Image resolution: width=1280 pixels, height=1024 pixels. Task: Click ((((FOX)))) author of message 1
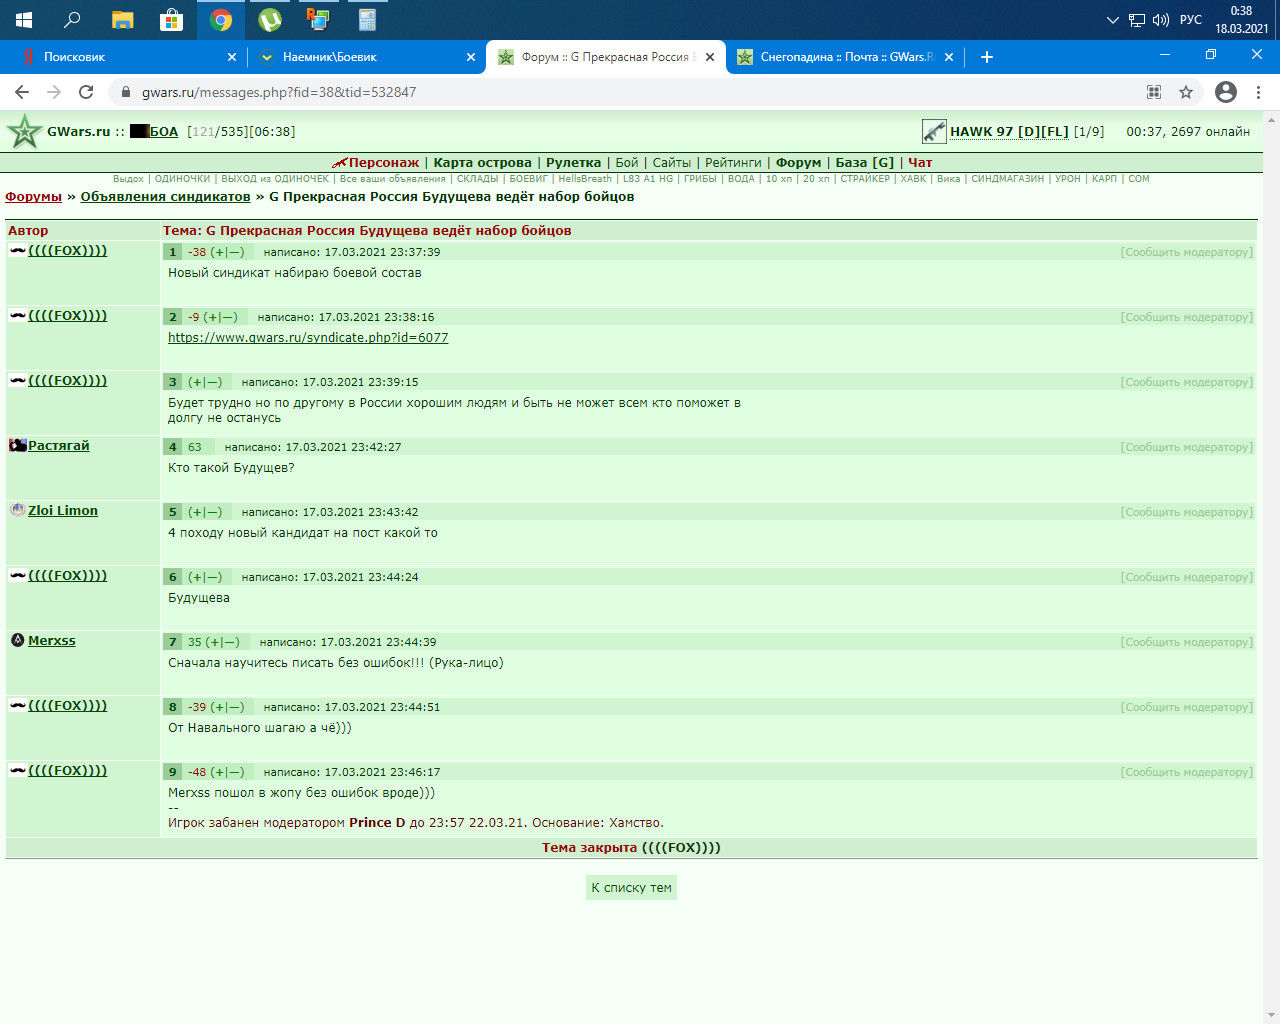pyautogui.click(x=68, y=251)
